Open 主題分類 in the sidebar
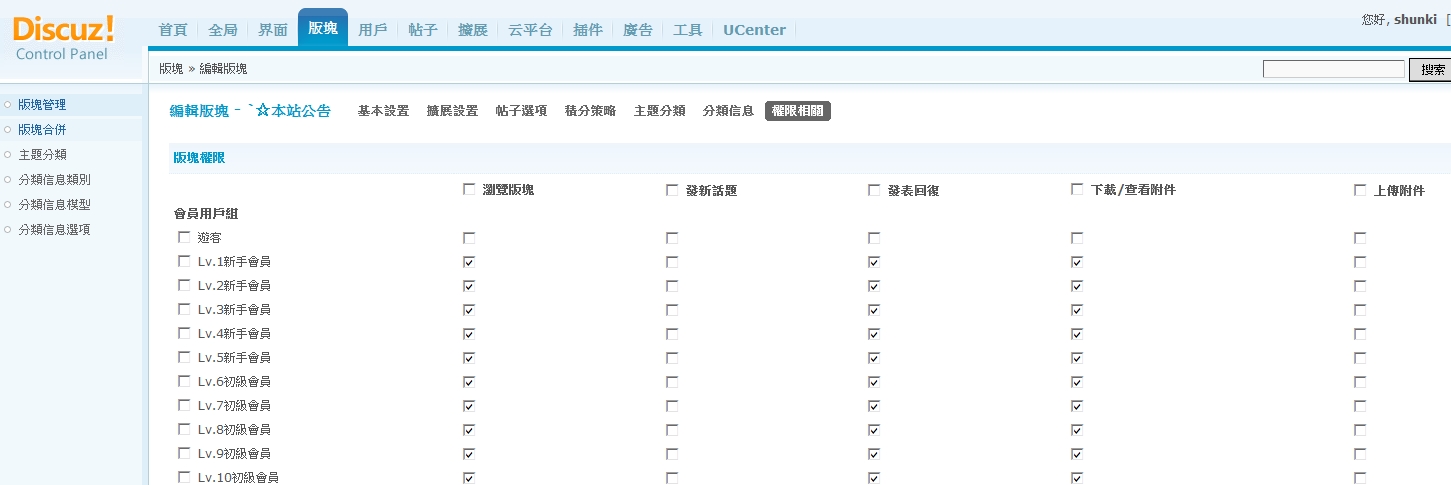The image size is (1451, 485). pyautogui.click(x=42, y=155)
